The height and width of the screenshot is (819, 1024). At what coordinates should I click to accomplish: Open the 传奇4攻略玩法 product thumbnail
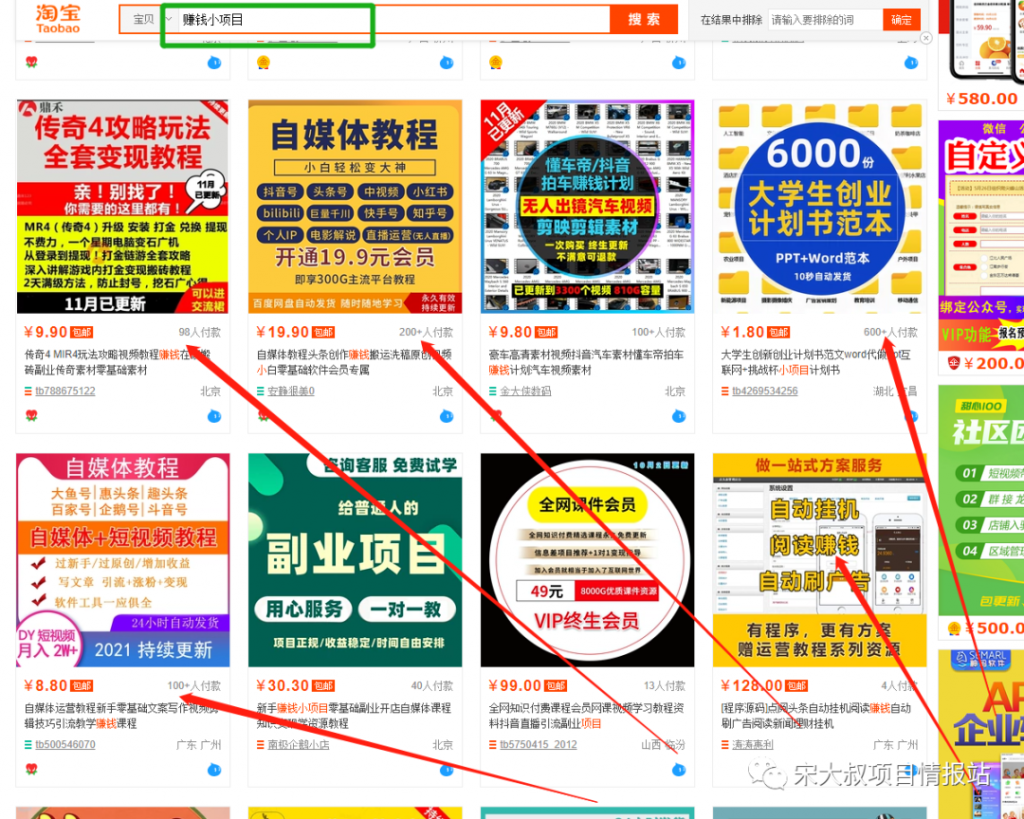(x=123, y=206)
